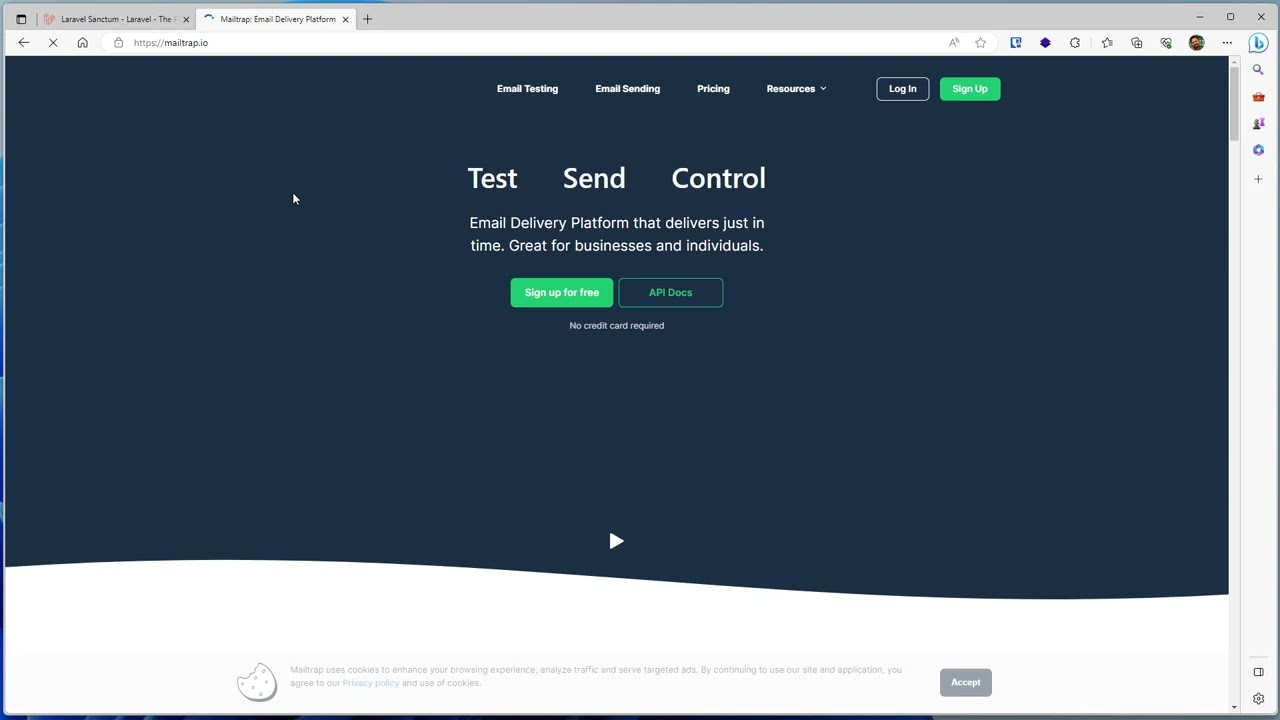Open the Extensions puzzle menu
The height and width of the screenshot is (720, 1280).
click(x=1075, y=43)
